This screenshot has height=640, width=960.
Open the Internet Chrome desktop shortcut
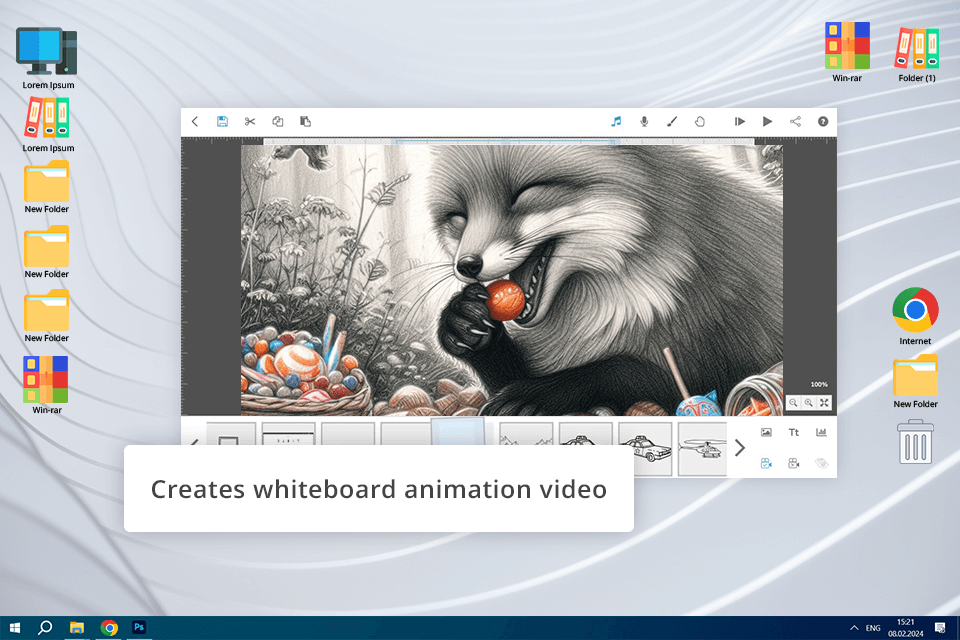(x=915, y=315)
